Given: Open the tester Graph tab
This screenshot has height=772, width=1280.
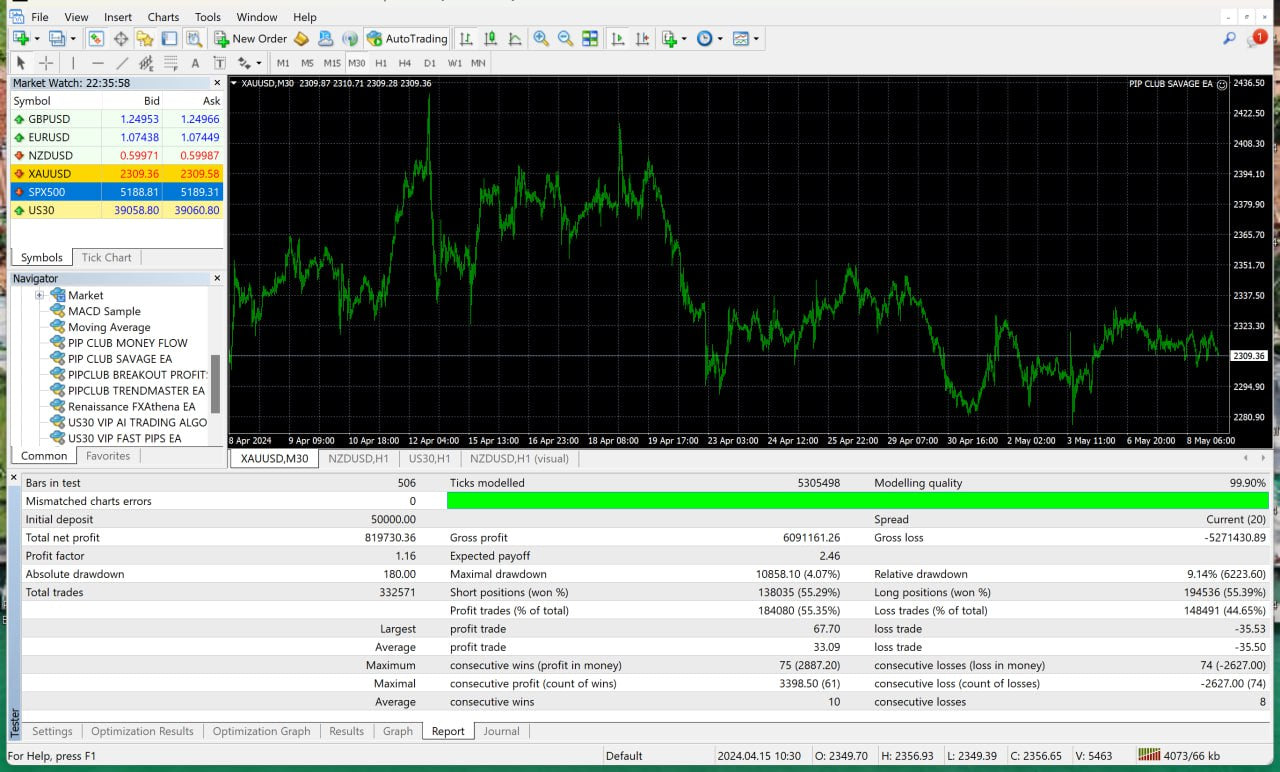Looking at the screenshot, I should click(398, 731).
